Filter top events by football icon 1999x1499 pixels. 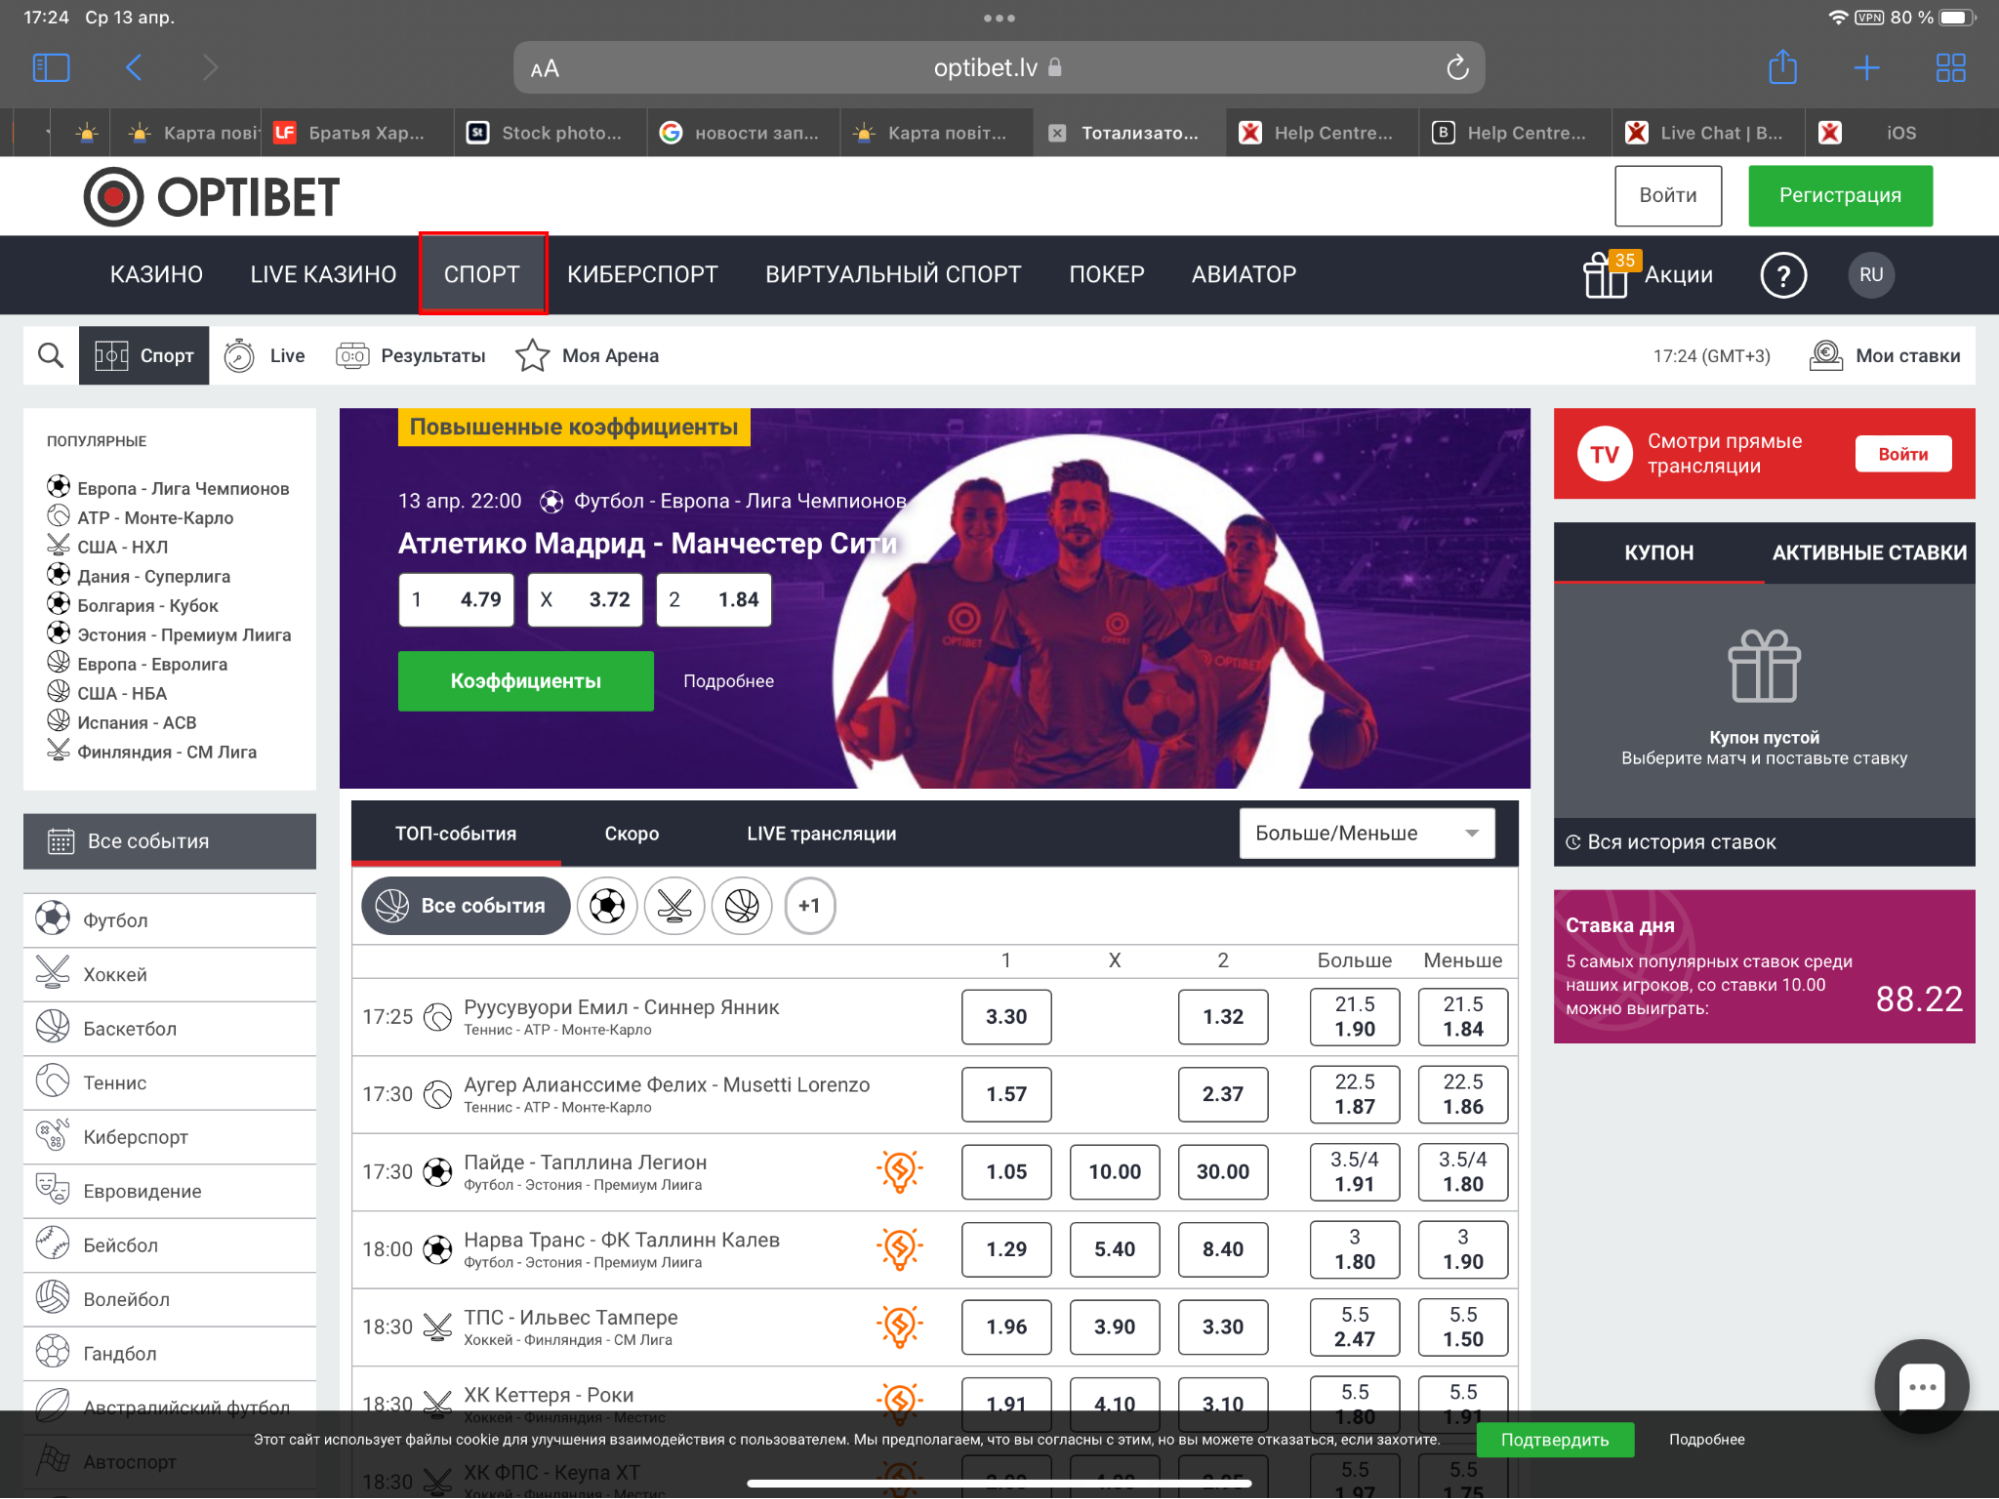[x=607, y=906]
